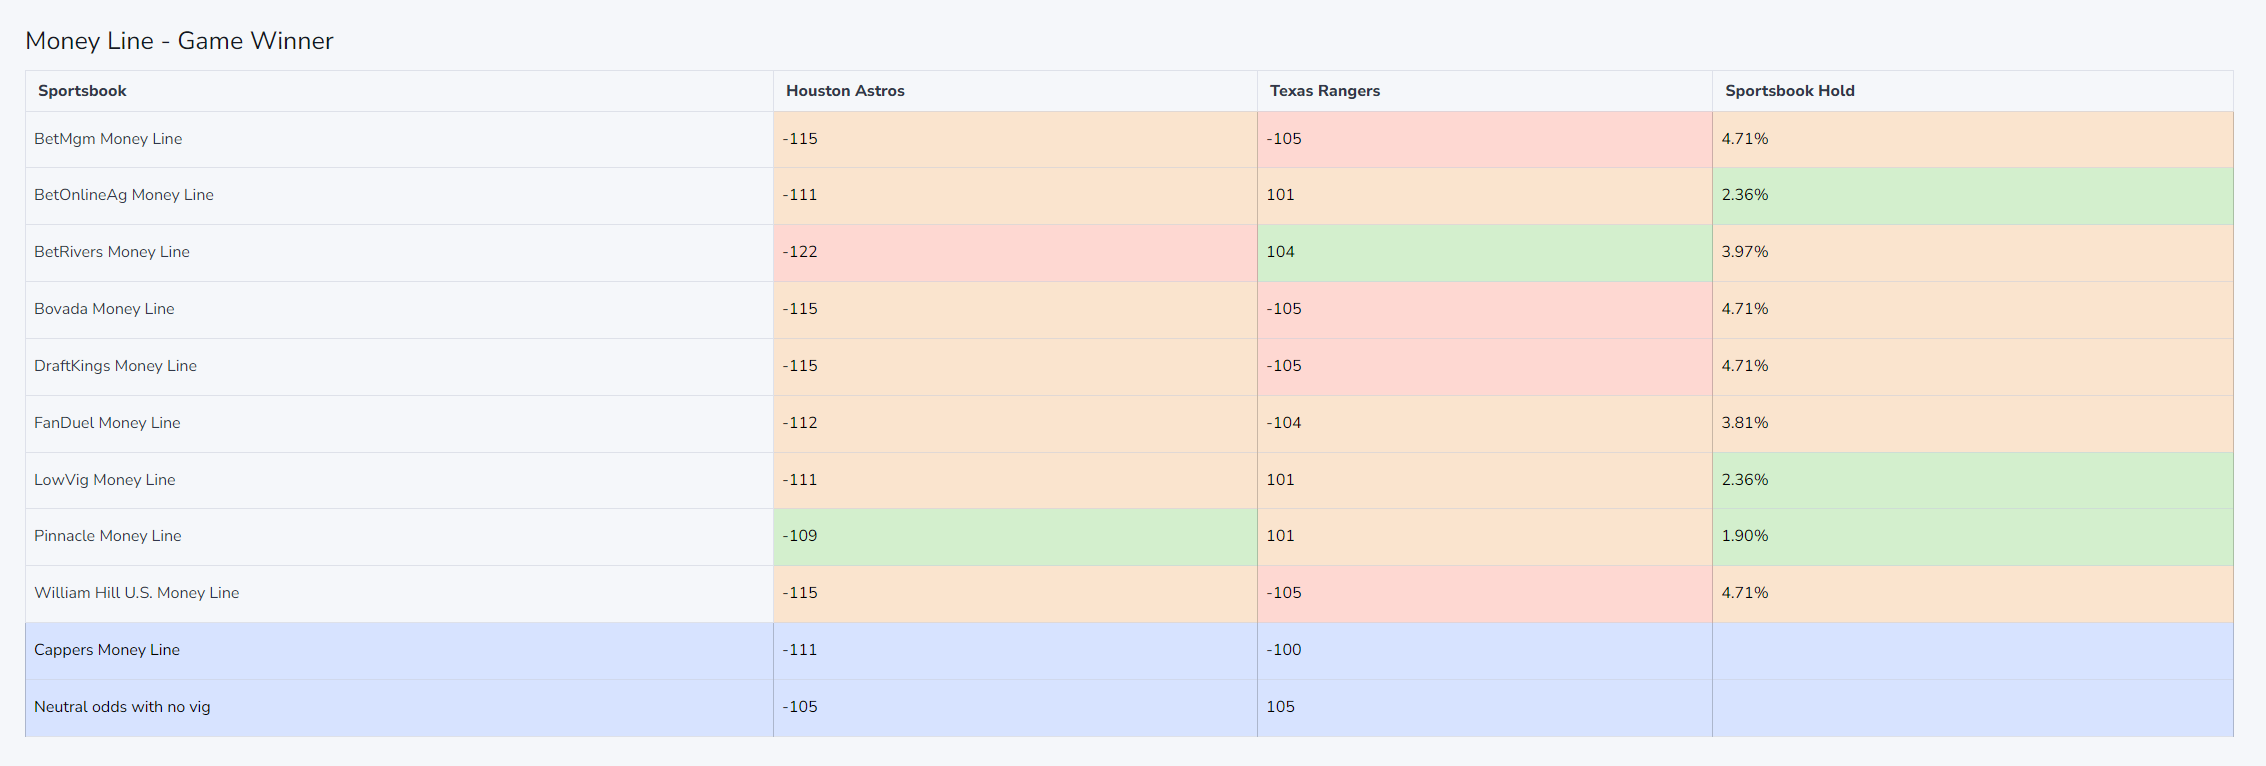Select the BetRivers Money Line row label
This screenshot has height=766, width=2266.
[112, 252]
